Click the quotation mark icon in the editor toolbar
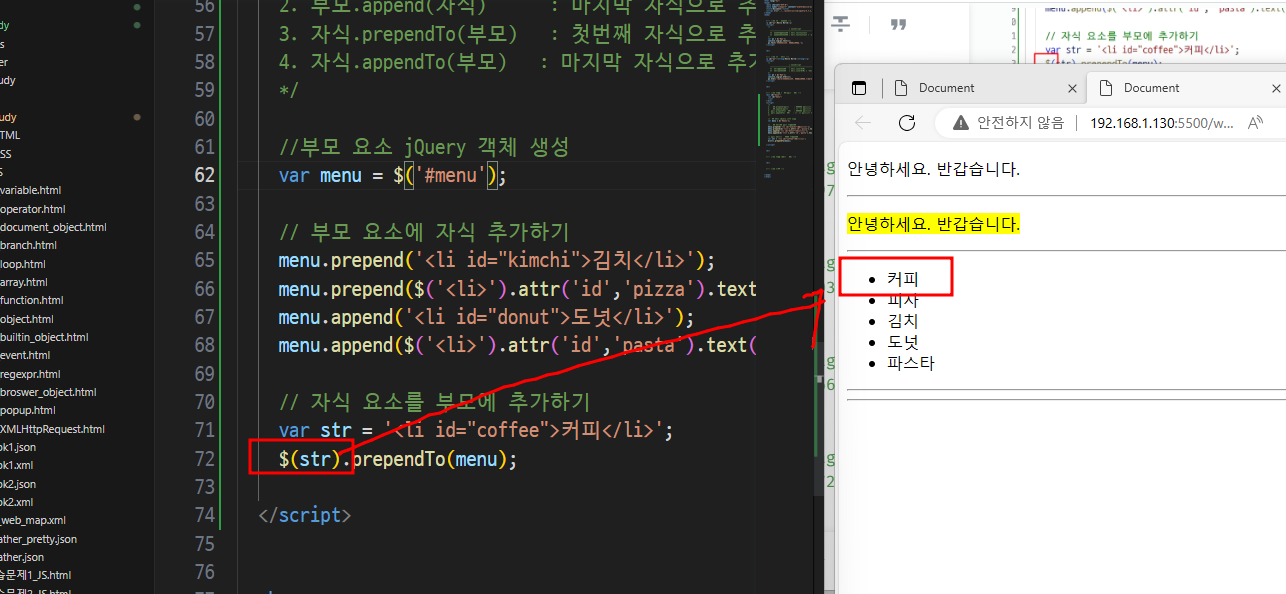 (x=898, y=23)
